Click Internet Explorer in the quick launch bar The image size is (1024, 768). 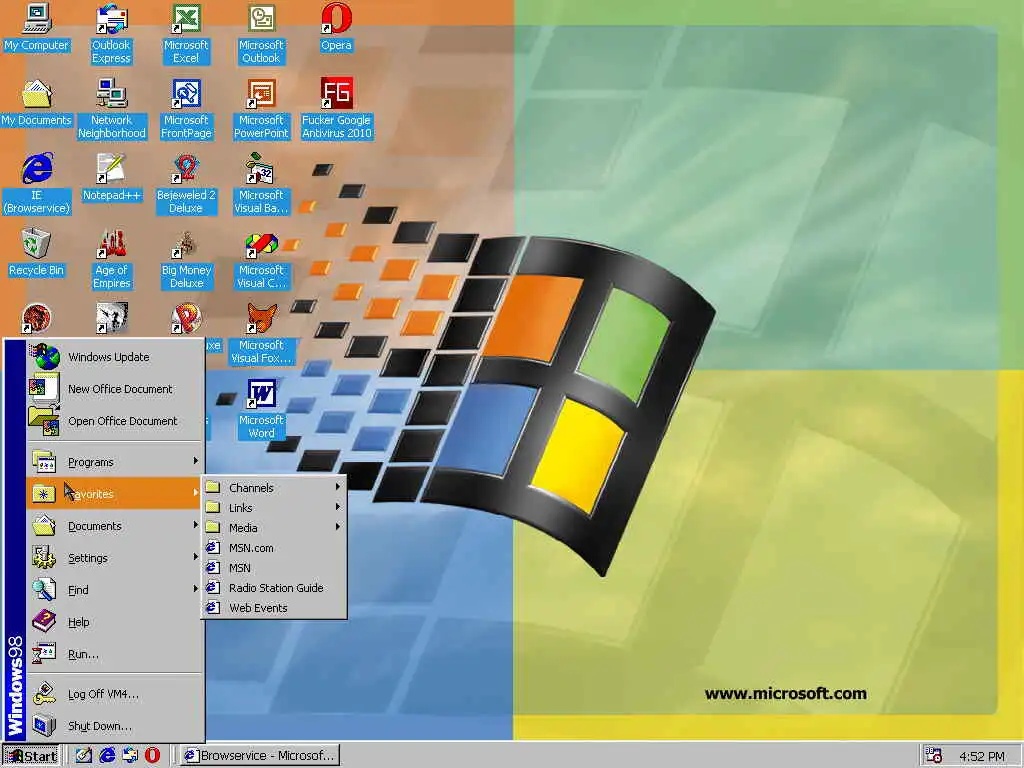[107, 756]
